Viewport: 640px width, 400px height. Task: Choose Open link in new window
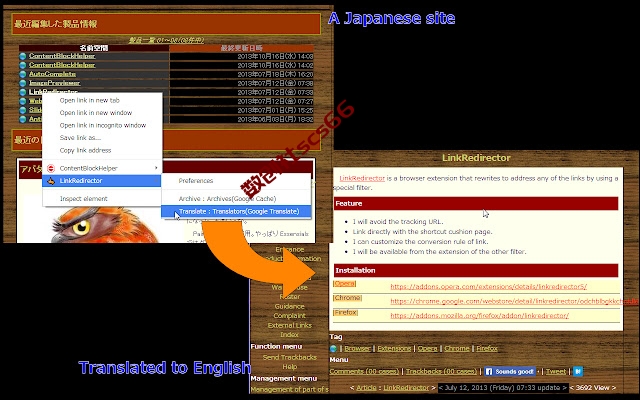[96, 113]
